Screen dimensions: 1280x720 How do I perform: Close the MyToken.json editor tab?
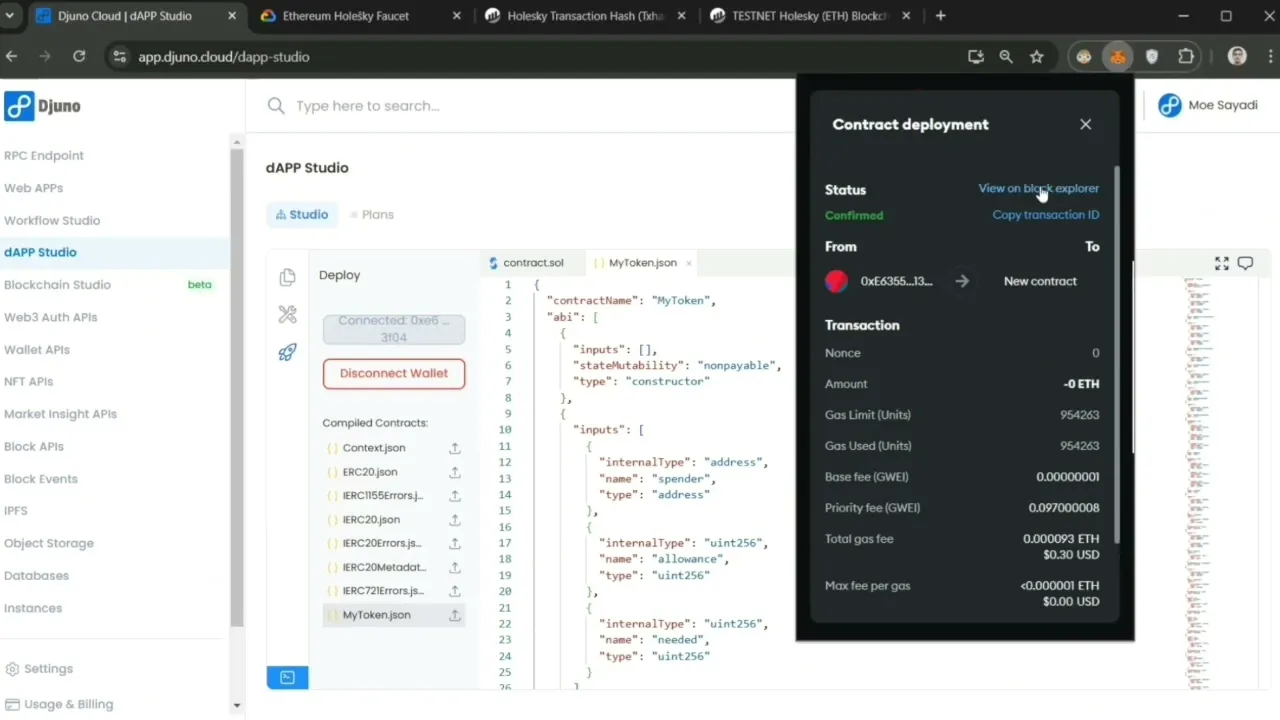[689, 263]
